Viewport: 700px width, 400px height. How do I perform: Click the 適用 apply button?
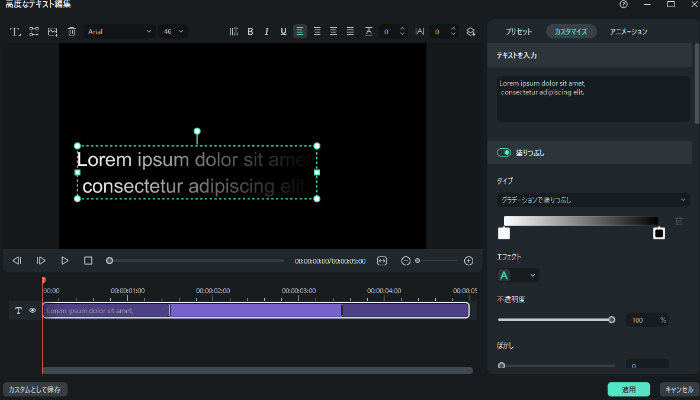point(629,390)
